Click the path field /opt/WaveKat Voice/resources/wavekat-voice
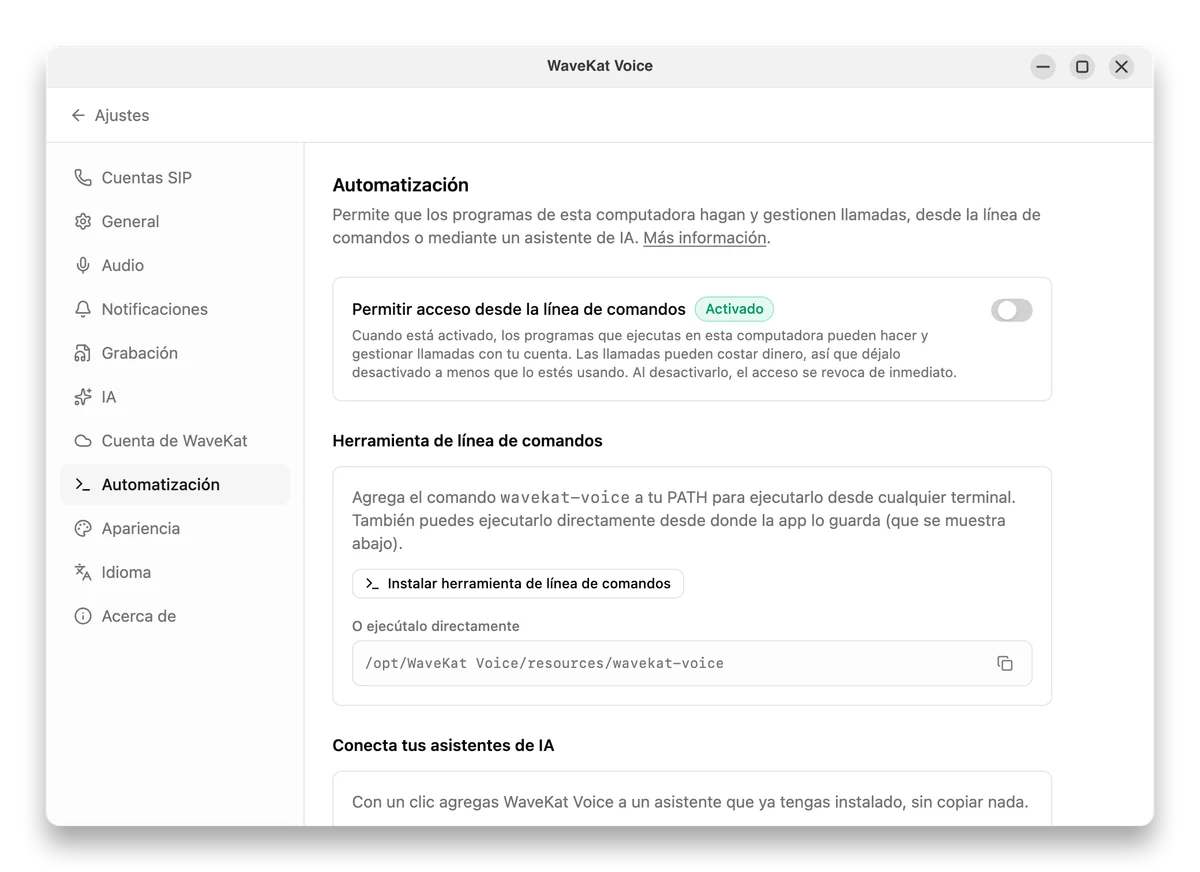Image resolution: width=1200 pixels, height=872 pixels. tap(692, 664)
